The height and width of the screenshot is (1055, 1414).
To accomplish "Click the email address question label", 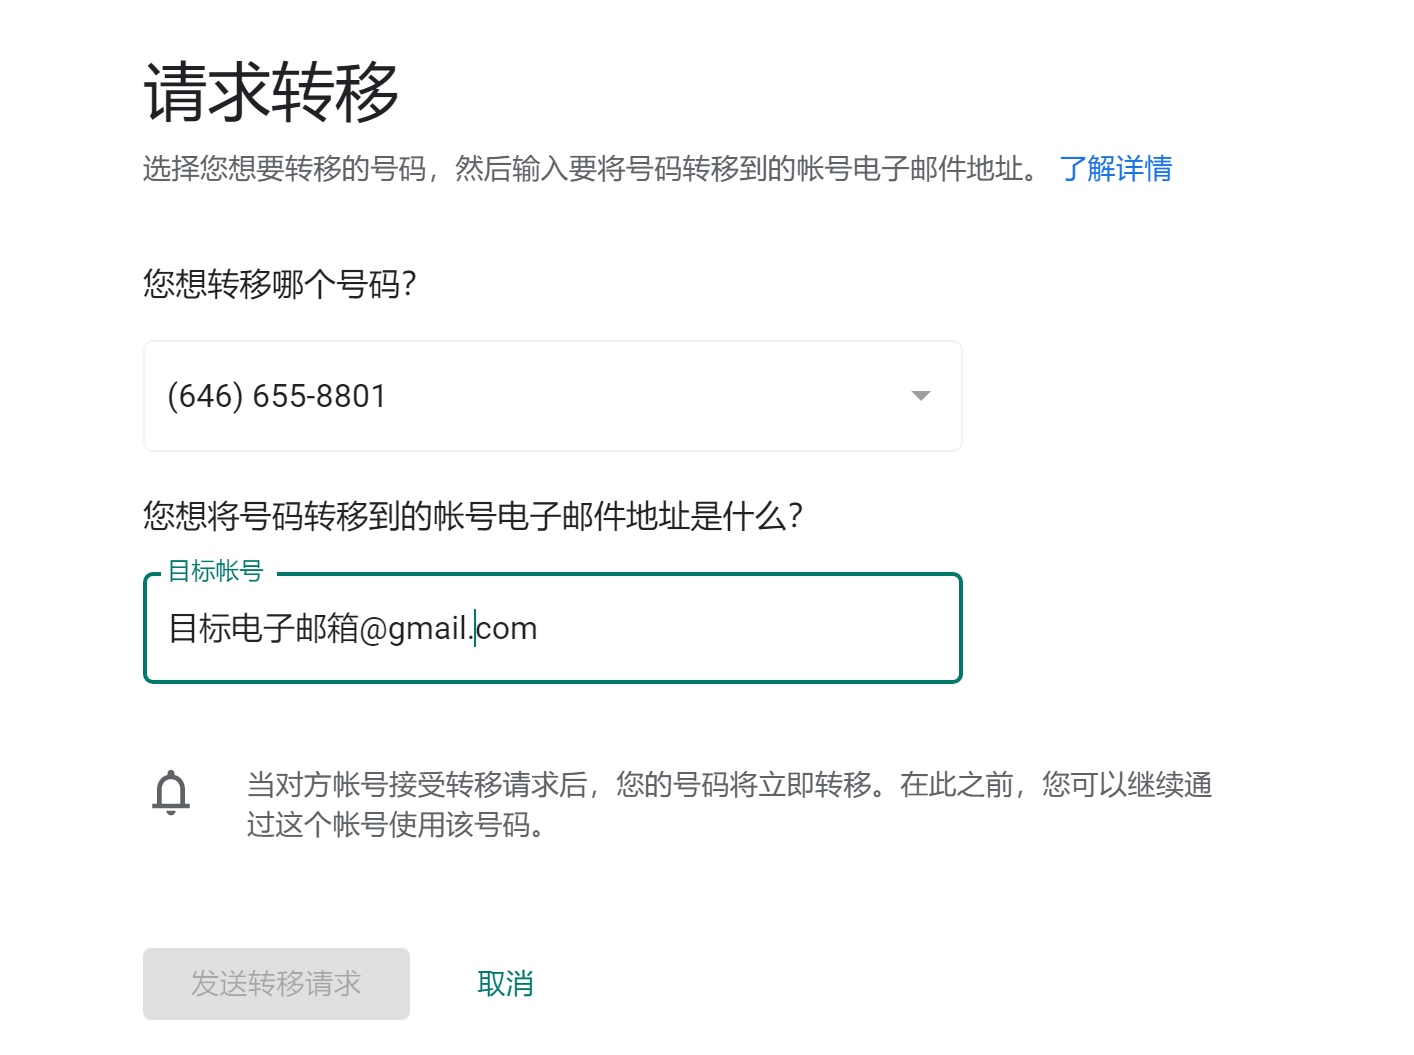I will coord(472,516).
